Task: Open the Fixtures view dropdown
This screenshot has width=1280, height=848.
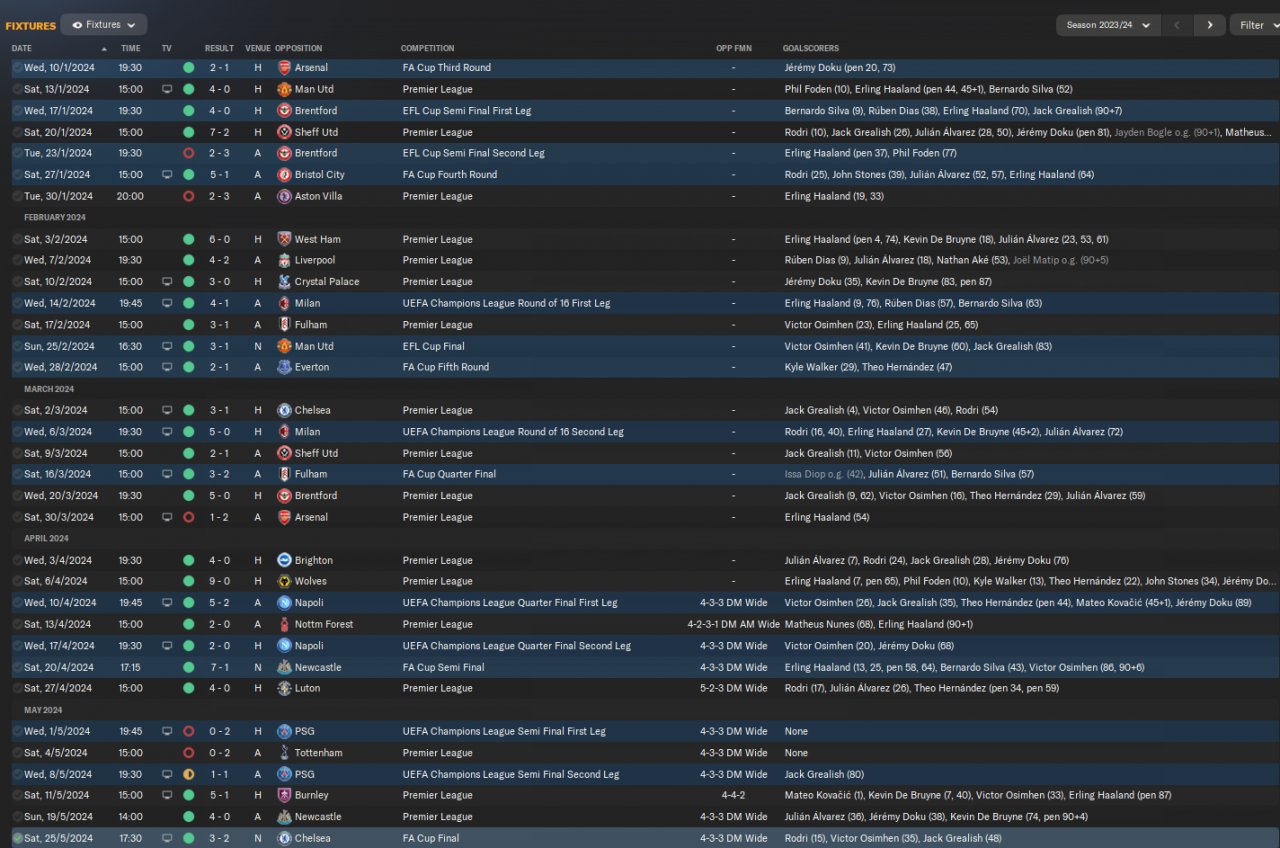Action: (x=104, y=25)
